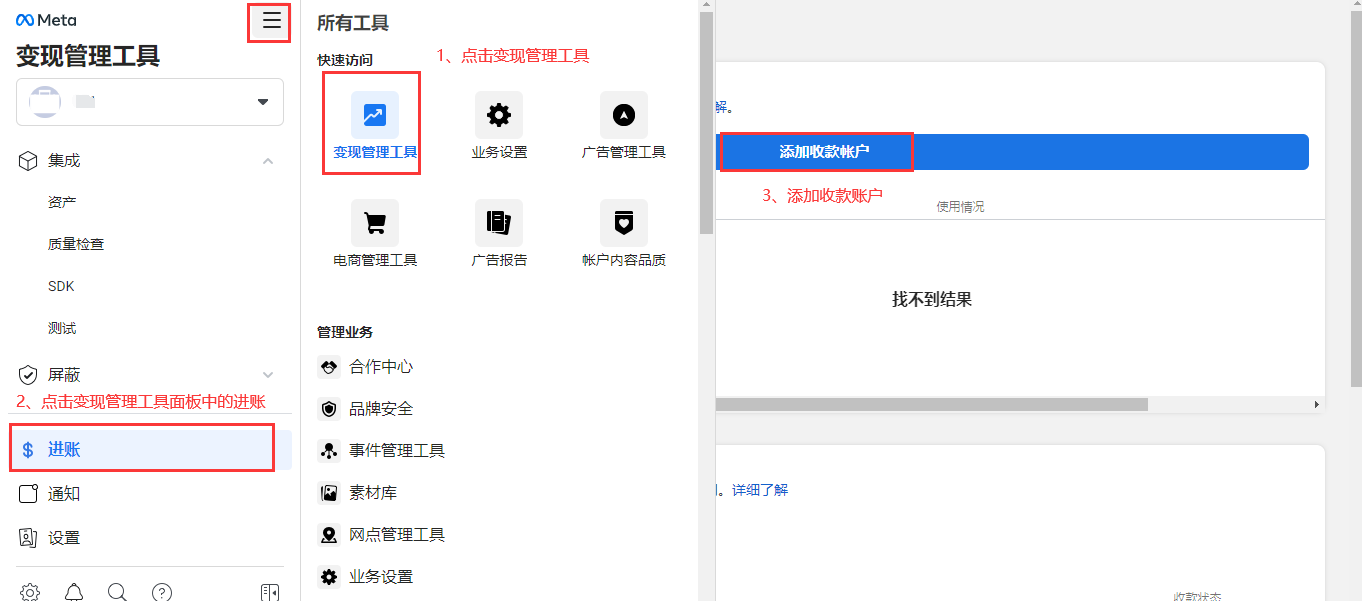Click the 合作中心 handshake icon
Screen dimensions: 1362x601
click(x=329, y=367)
